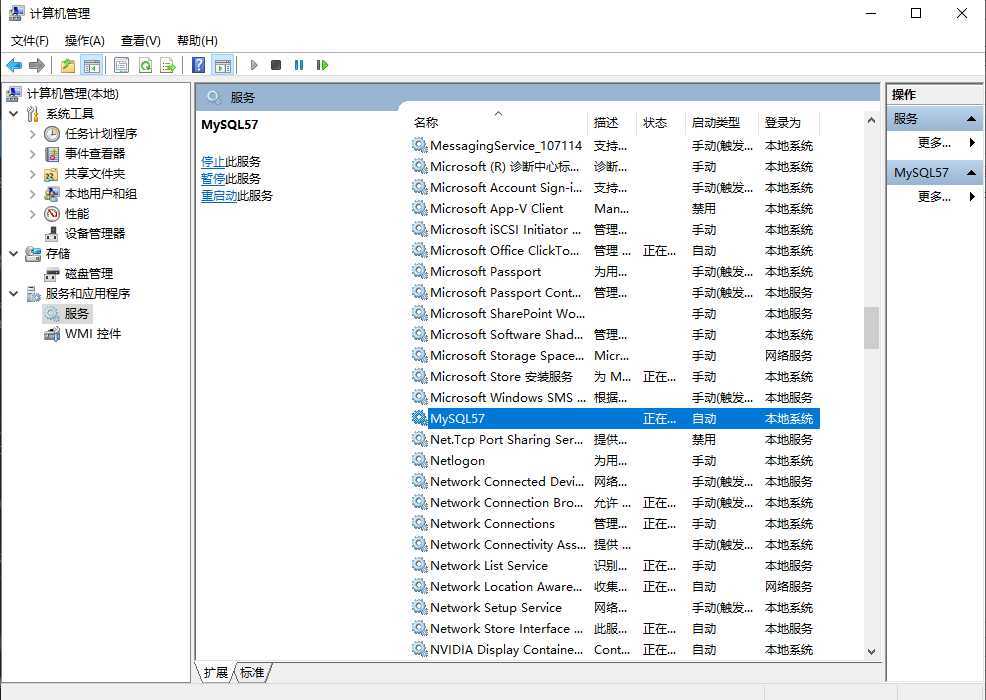Click the Forward arrow in the toolbar
986x700 pixels.
[x=37, y=65]
